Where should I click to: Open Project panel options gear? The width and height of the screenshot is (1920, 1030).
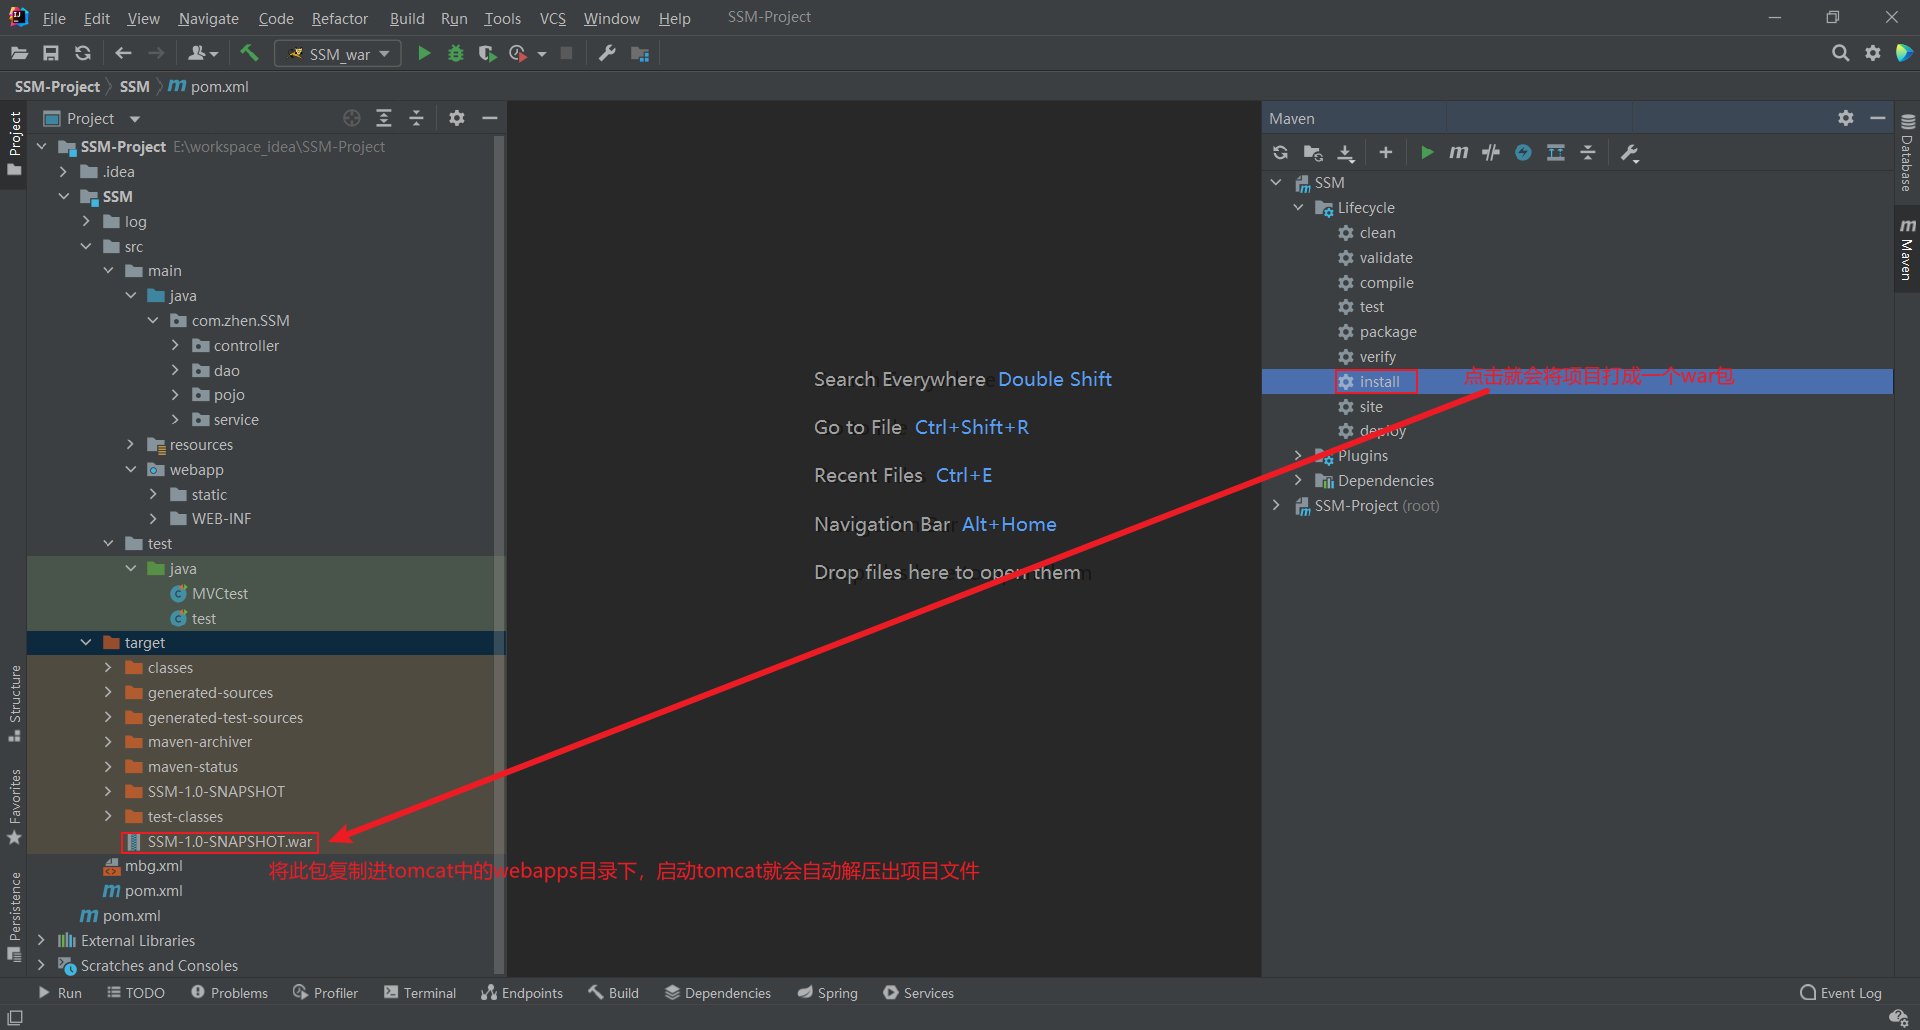coord(457,118)
